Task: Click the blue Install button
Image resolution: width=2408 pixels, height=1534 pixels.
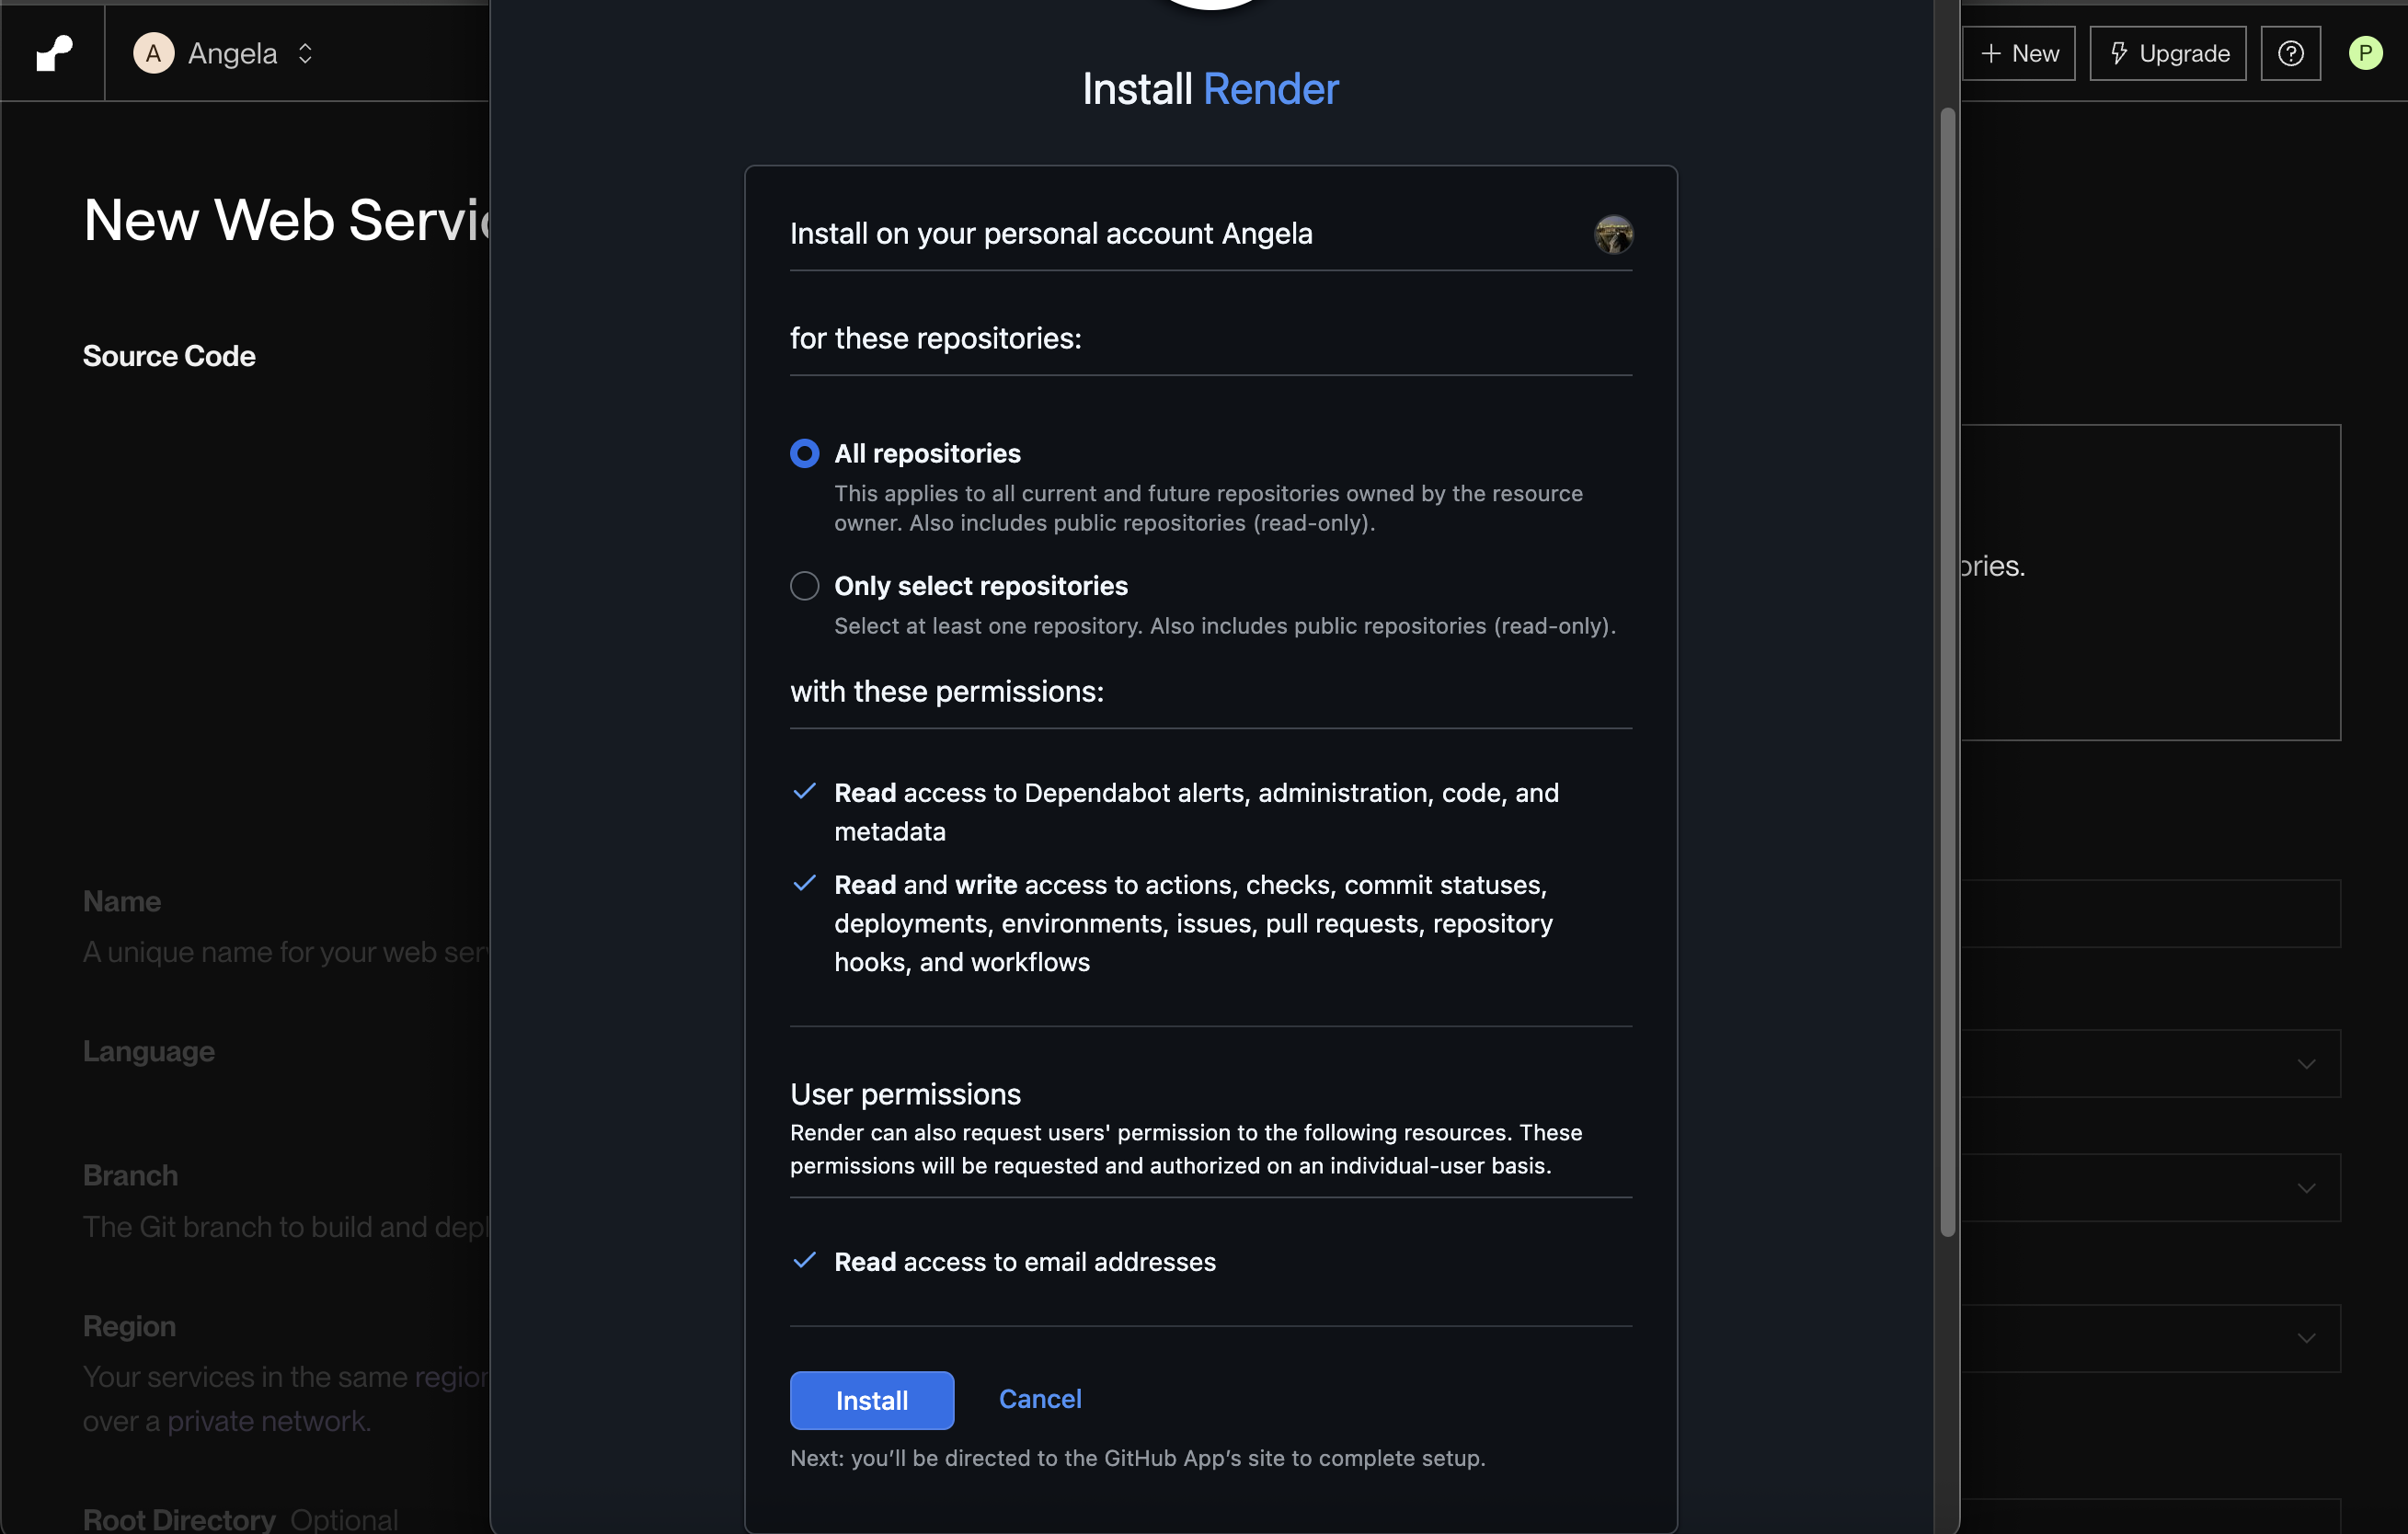Action: [871, 1400]
